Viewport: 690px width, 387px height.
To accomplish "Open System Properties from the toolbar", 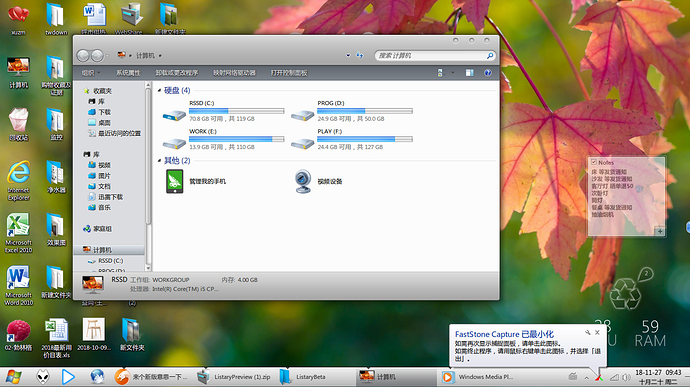I will click(x=128, y=73).
